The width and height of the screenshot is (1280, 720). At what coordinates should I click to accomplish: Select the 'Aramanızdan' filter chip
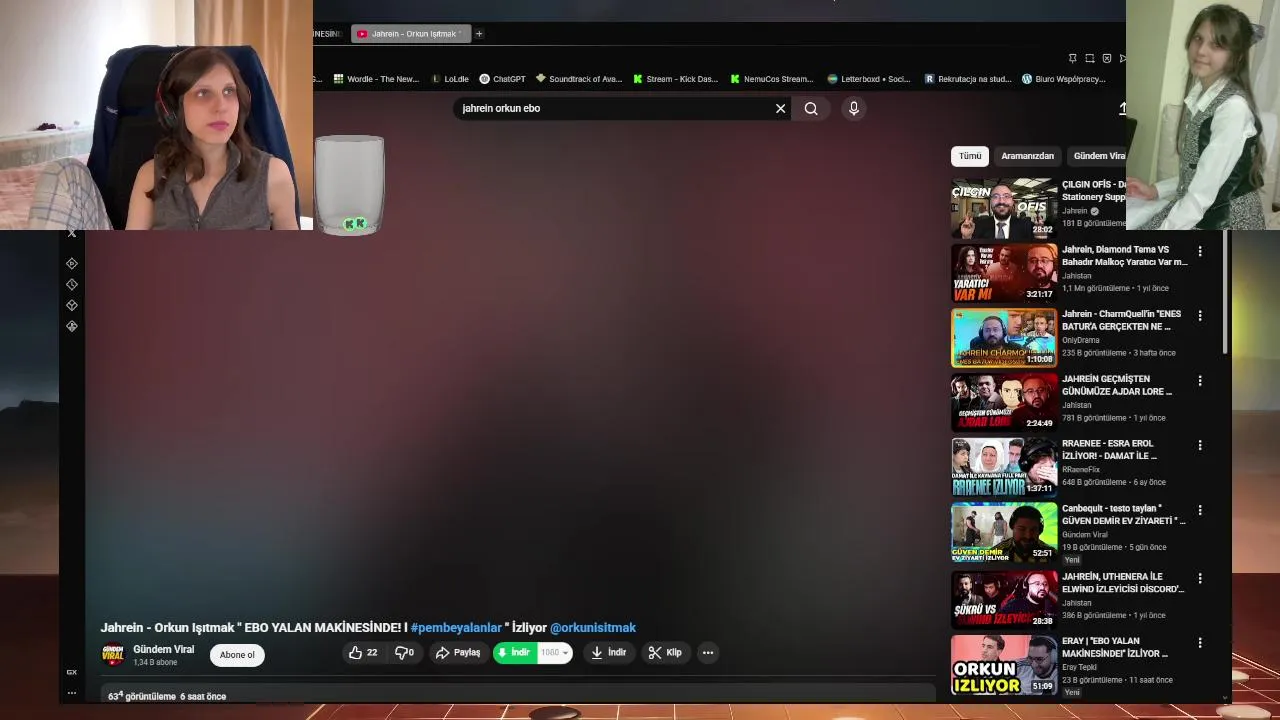point(1027,156)
